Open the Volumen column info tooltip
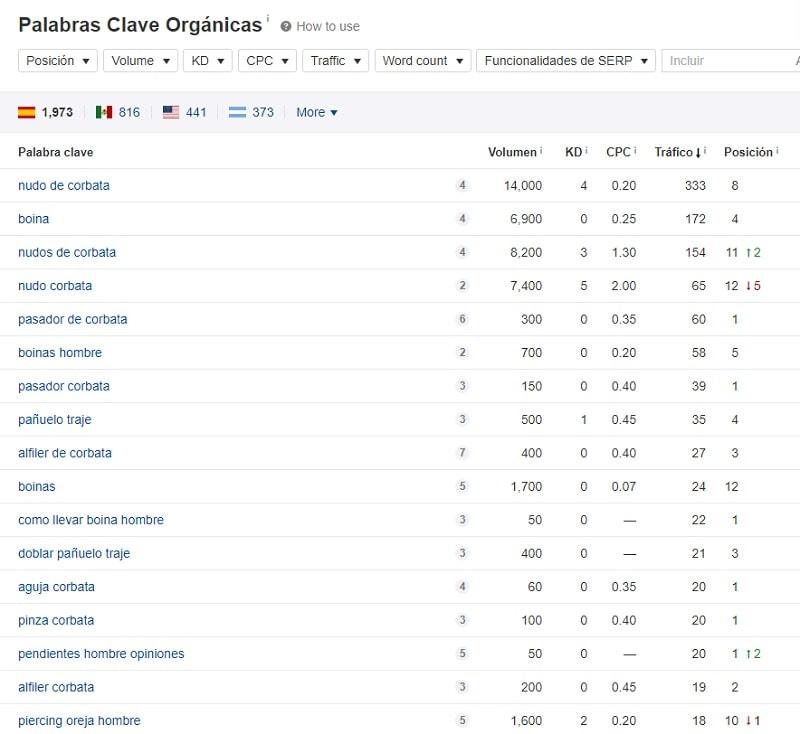This screenshot has height=734, width=800. click(540, 151)
